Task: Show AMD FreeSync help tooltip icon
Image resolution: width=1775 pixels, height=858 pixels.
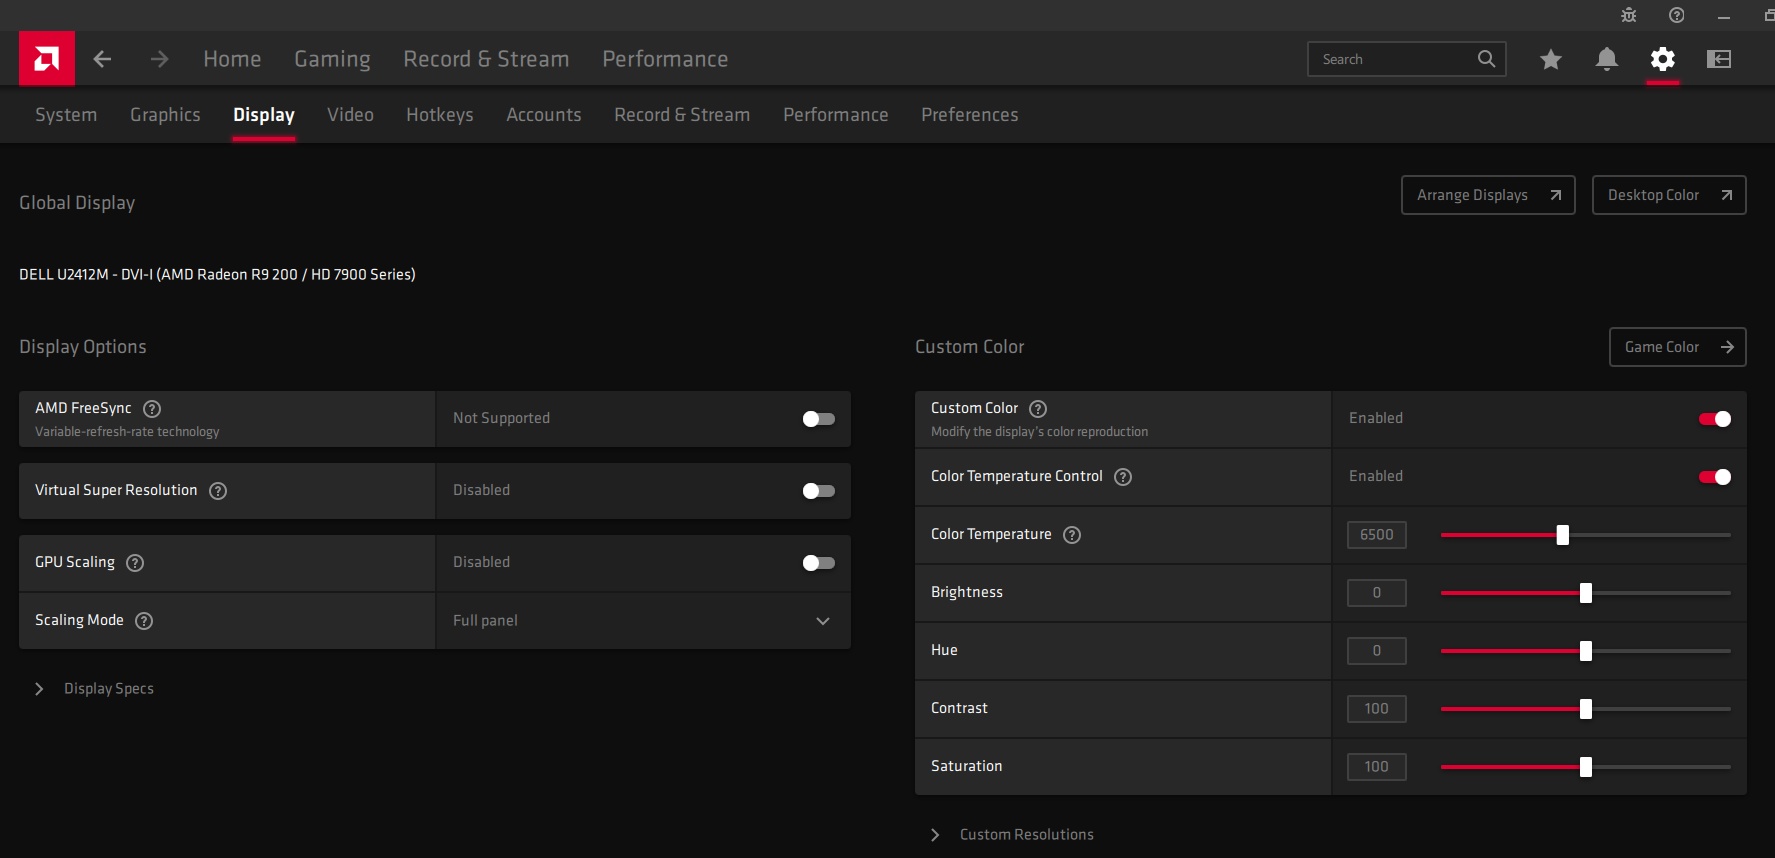Action: click(x=152, y=408)
